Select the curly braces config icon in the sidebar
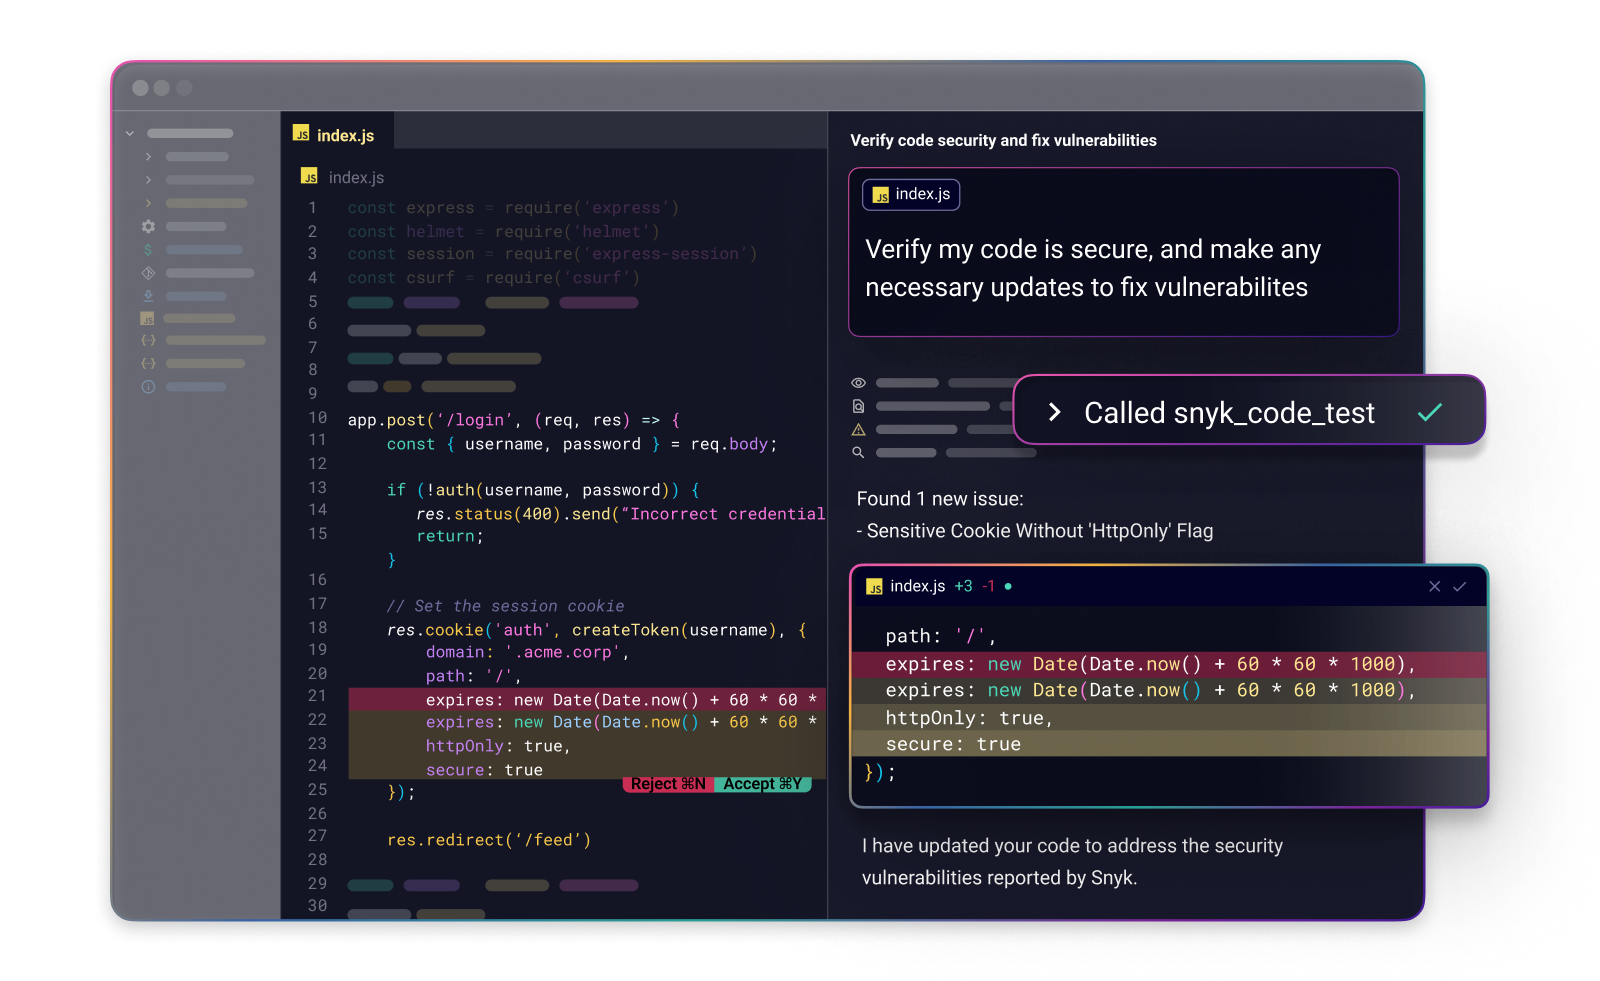The height and width of the screenshot is (981, 1600). (148, 340)
